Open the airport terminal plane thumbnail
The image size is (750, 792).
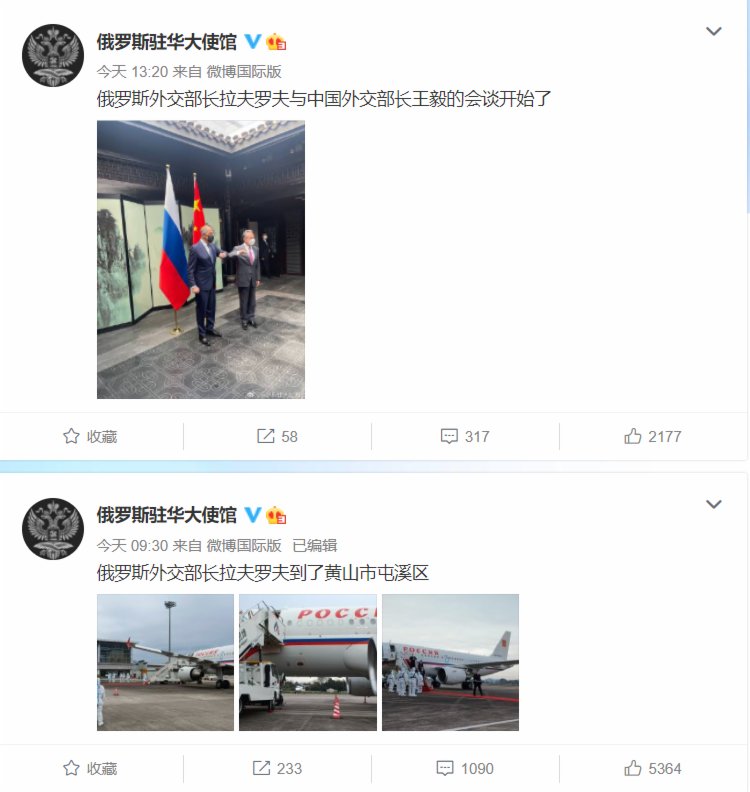click(x=165, y=662)
